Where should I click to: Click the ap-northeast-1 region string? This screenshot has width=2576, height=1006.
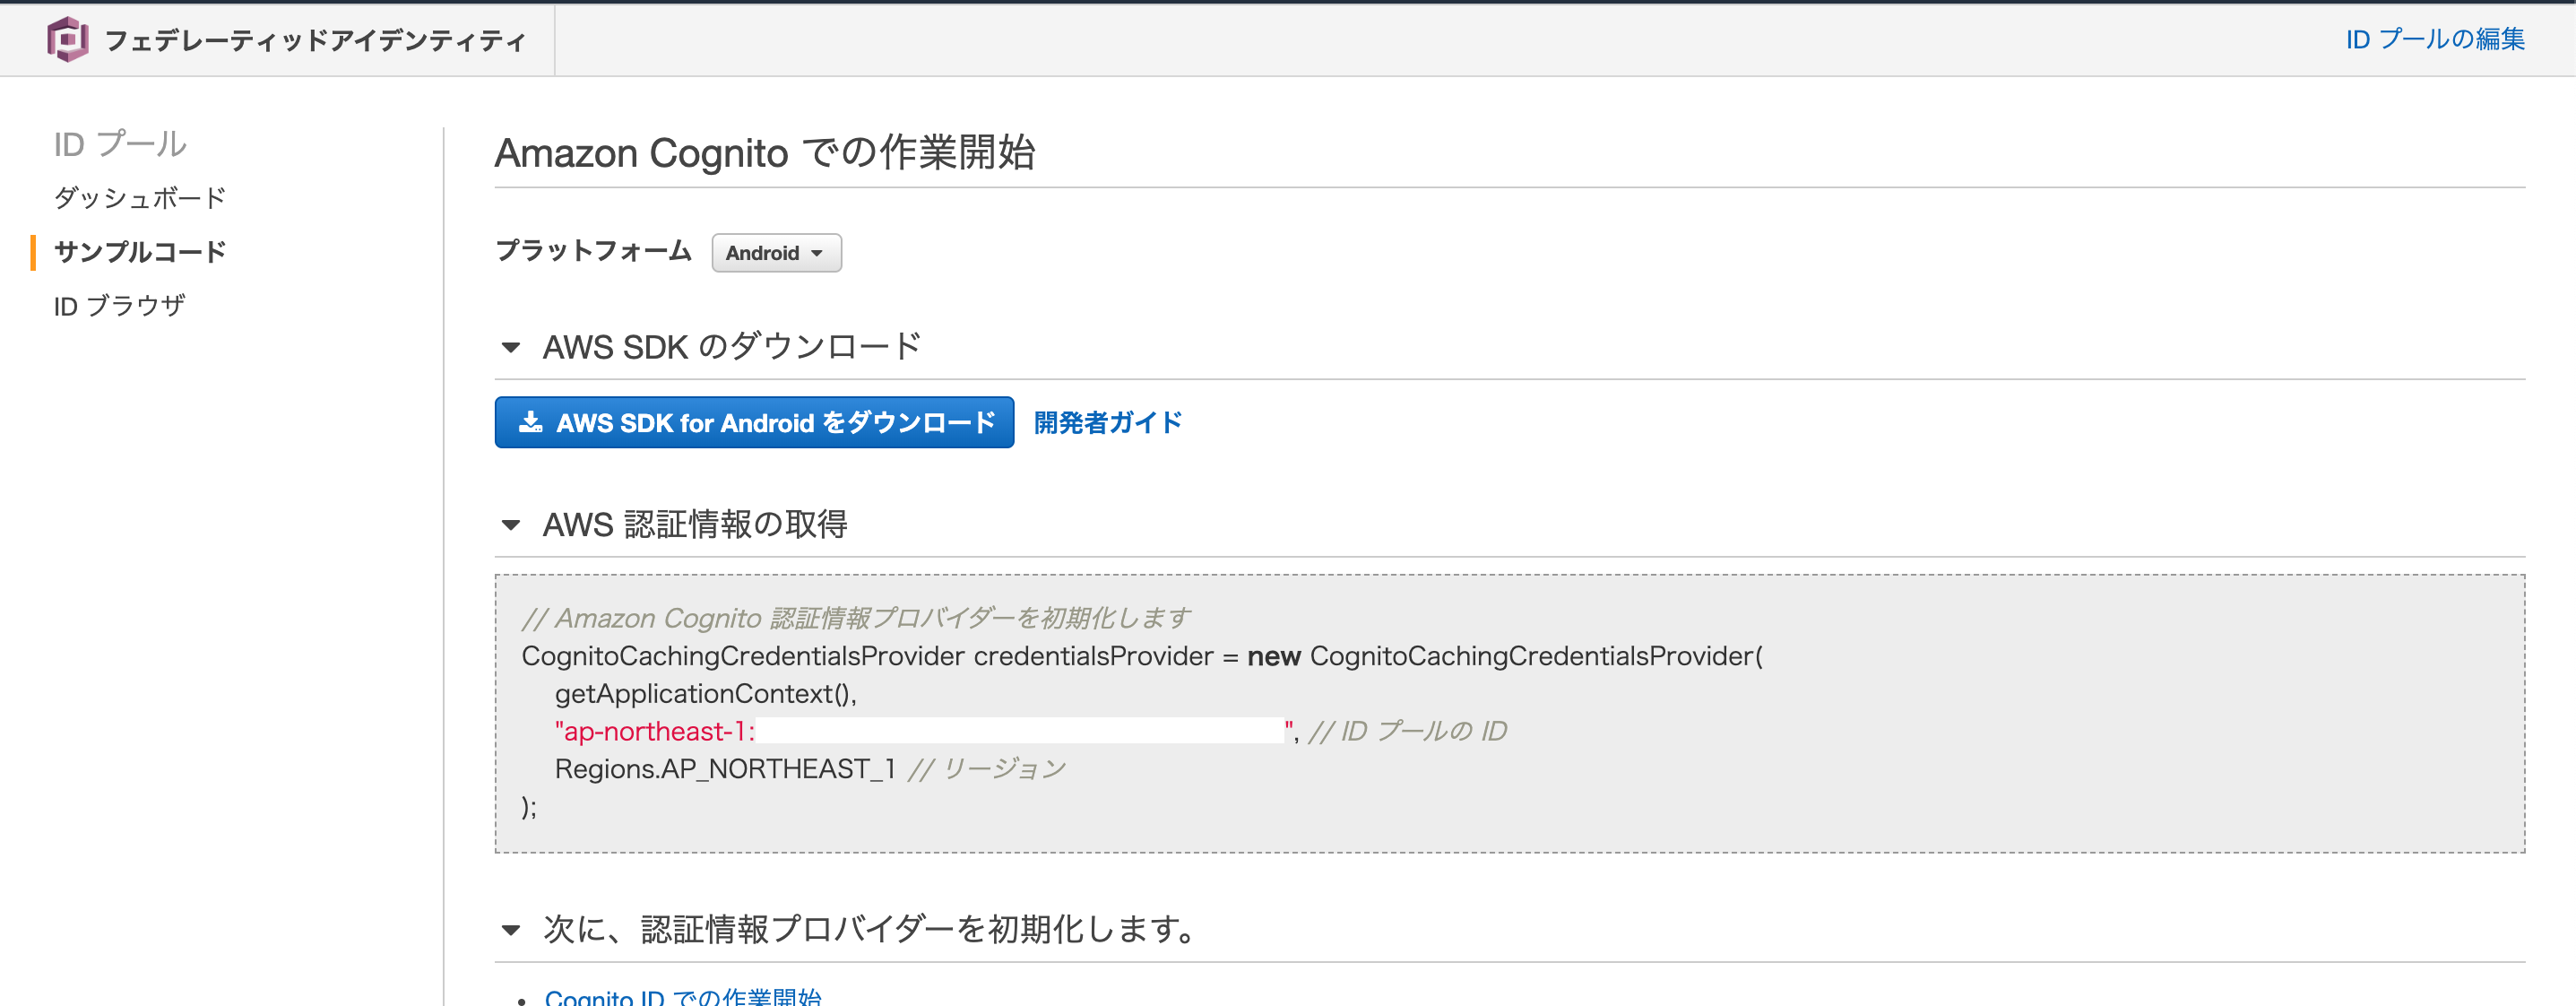(x=652, y=731)
